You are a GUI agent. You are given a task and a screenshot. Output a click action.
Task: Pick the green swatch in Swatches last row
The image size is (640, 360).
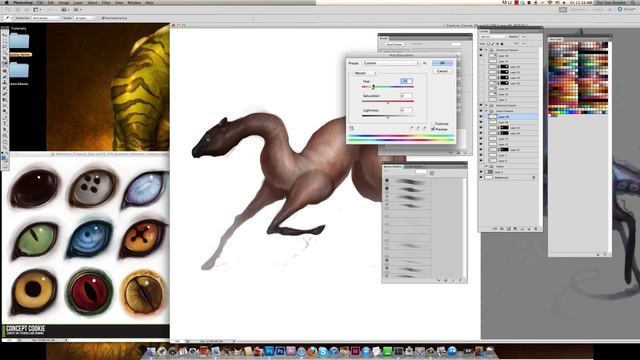pos(554,116)
